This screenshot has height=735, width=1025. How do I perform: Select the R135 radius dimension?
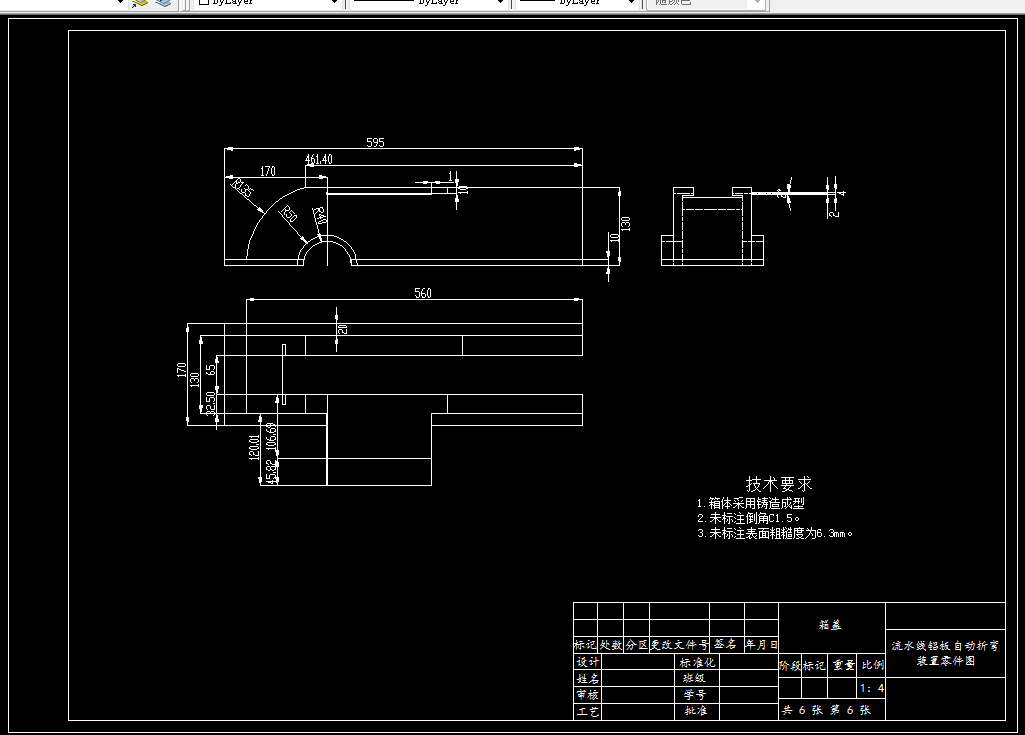242,188
